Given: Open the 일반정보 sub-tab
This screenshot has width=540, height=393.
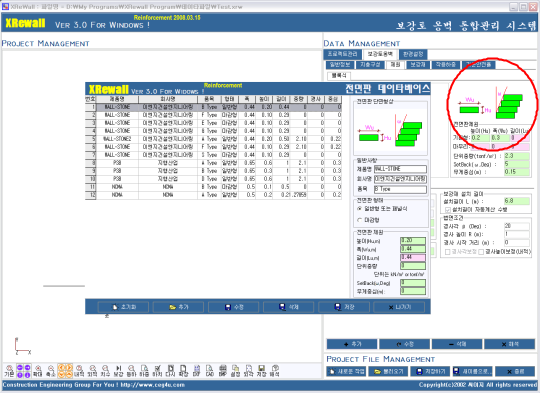Looking at the screenshot, I should [x=340, y=64].
